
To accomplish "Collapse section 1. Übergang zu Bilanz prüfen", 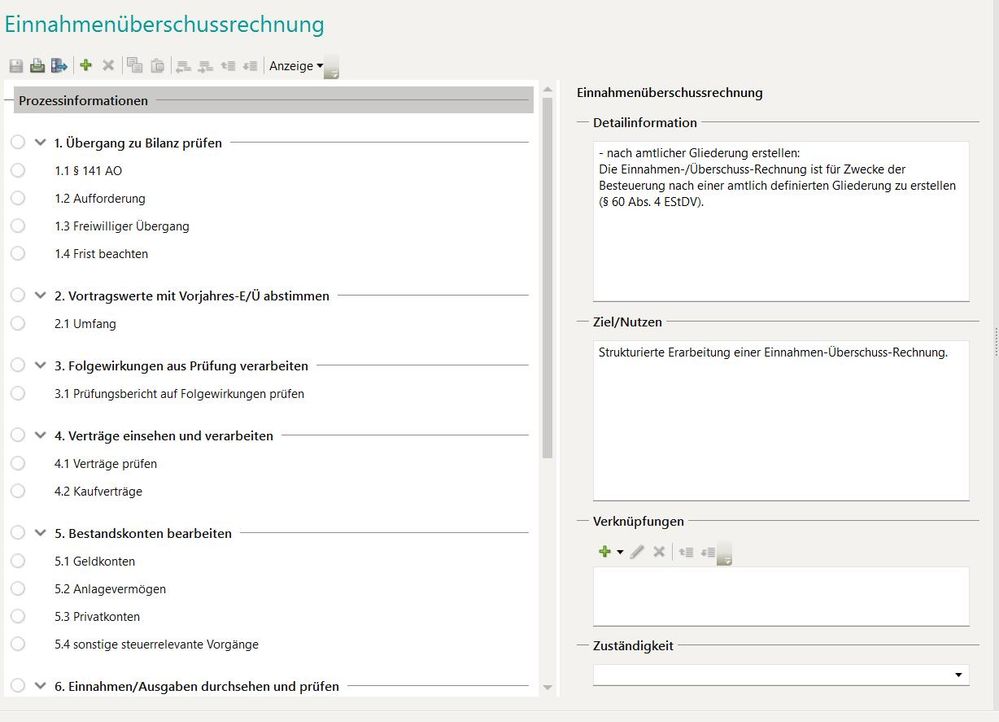I will (40, 143).
